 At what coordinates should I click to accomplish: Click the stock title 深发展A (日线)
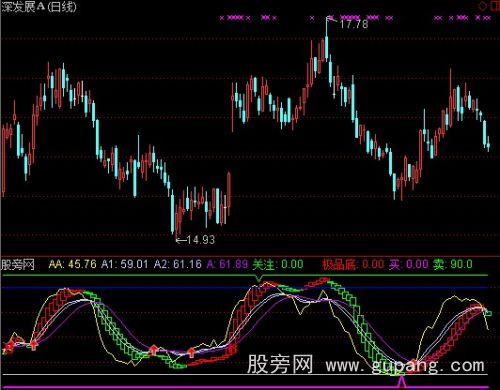(x=39, y=7)
